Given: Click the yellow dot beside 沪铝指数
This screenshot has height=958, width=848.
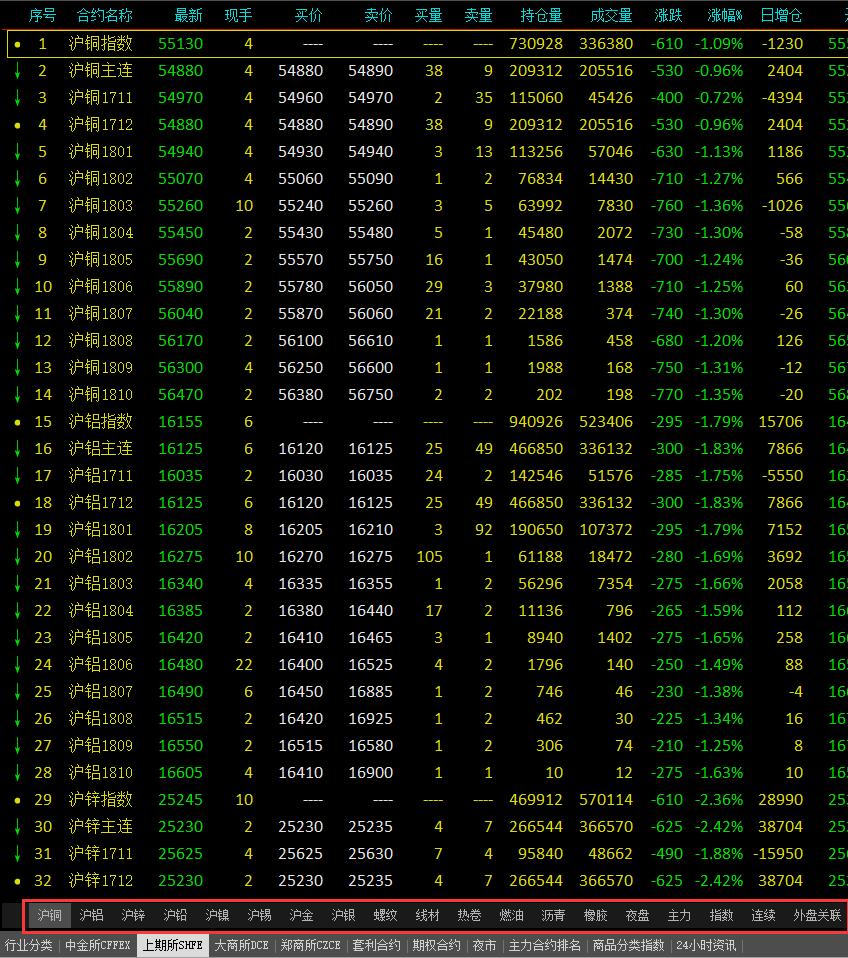Looking at the screenshot, I should point(17,422).
